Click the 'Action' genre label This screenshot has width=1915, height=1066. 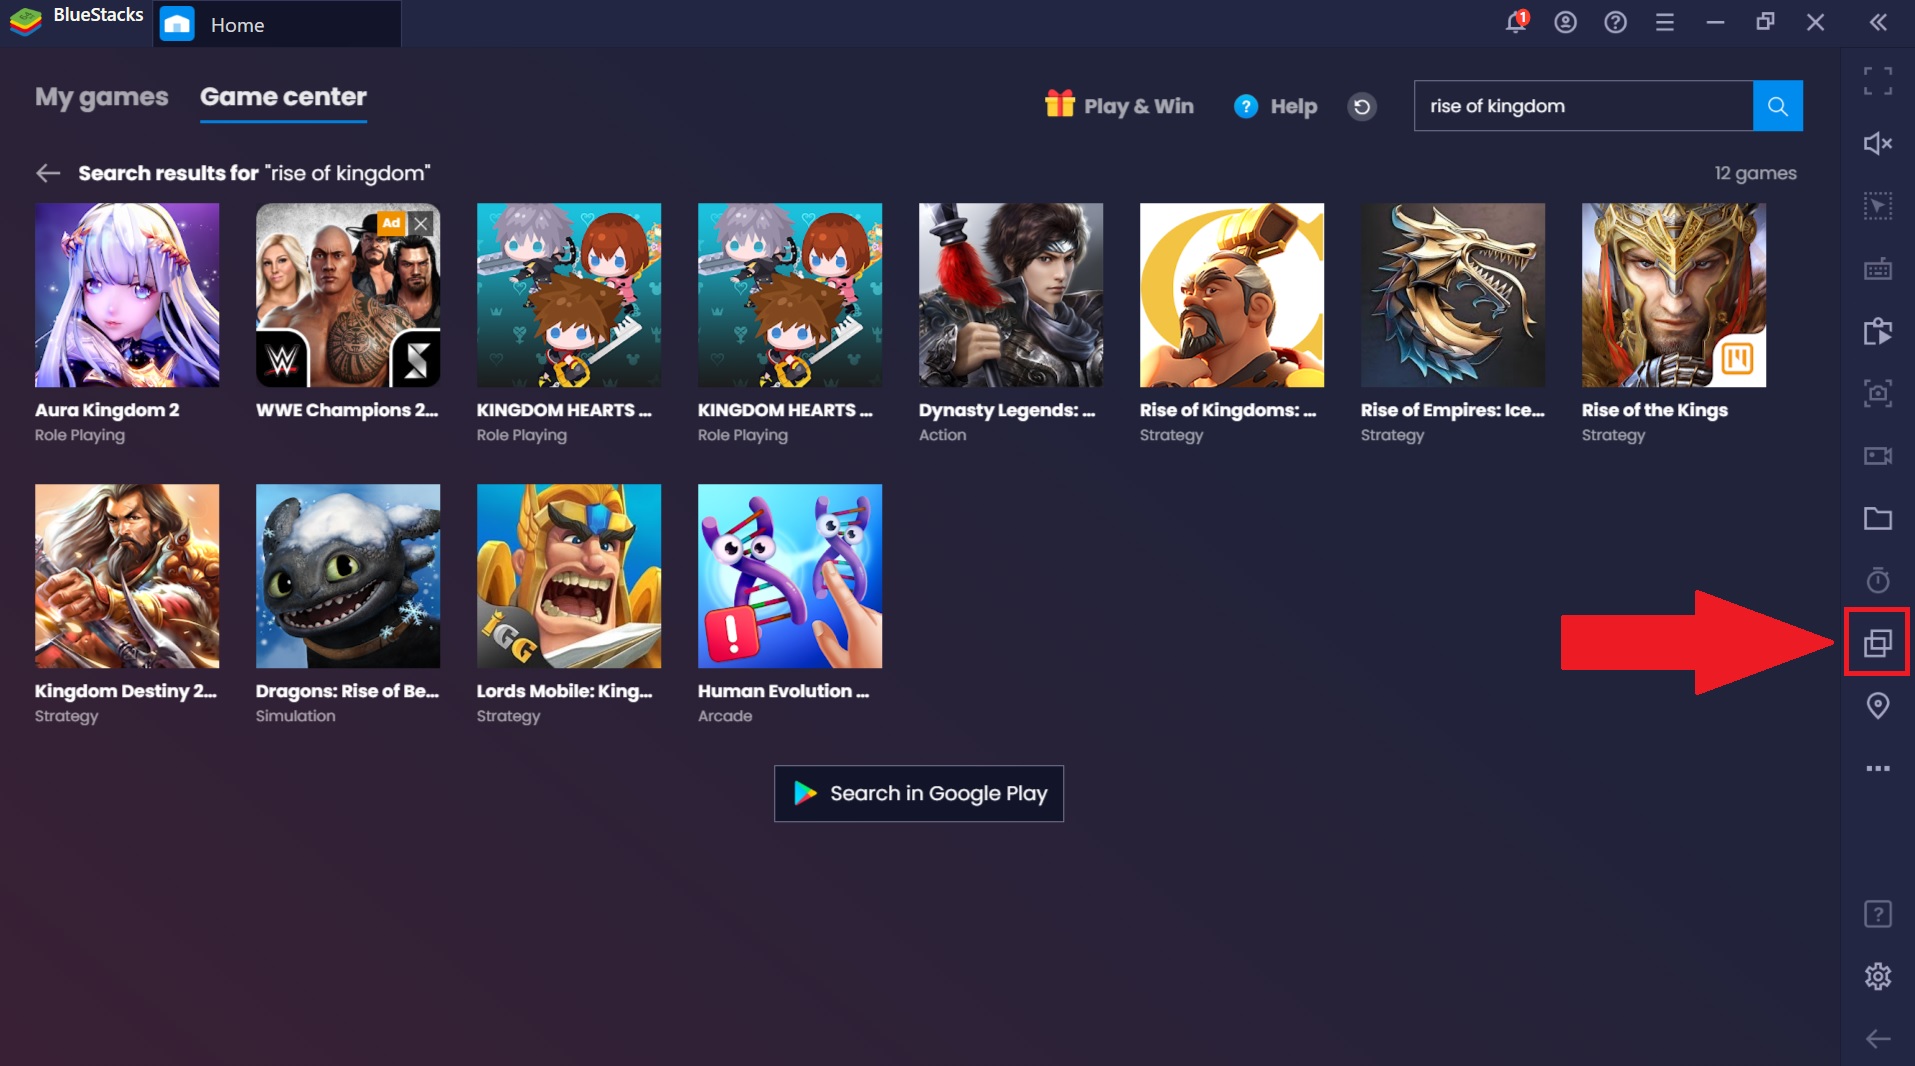(943, 435)
